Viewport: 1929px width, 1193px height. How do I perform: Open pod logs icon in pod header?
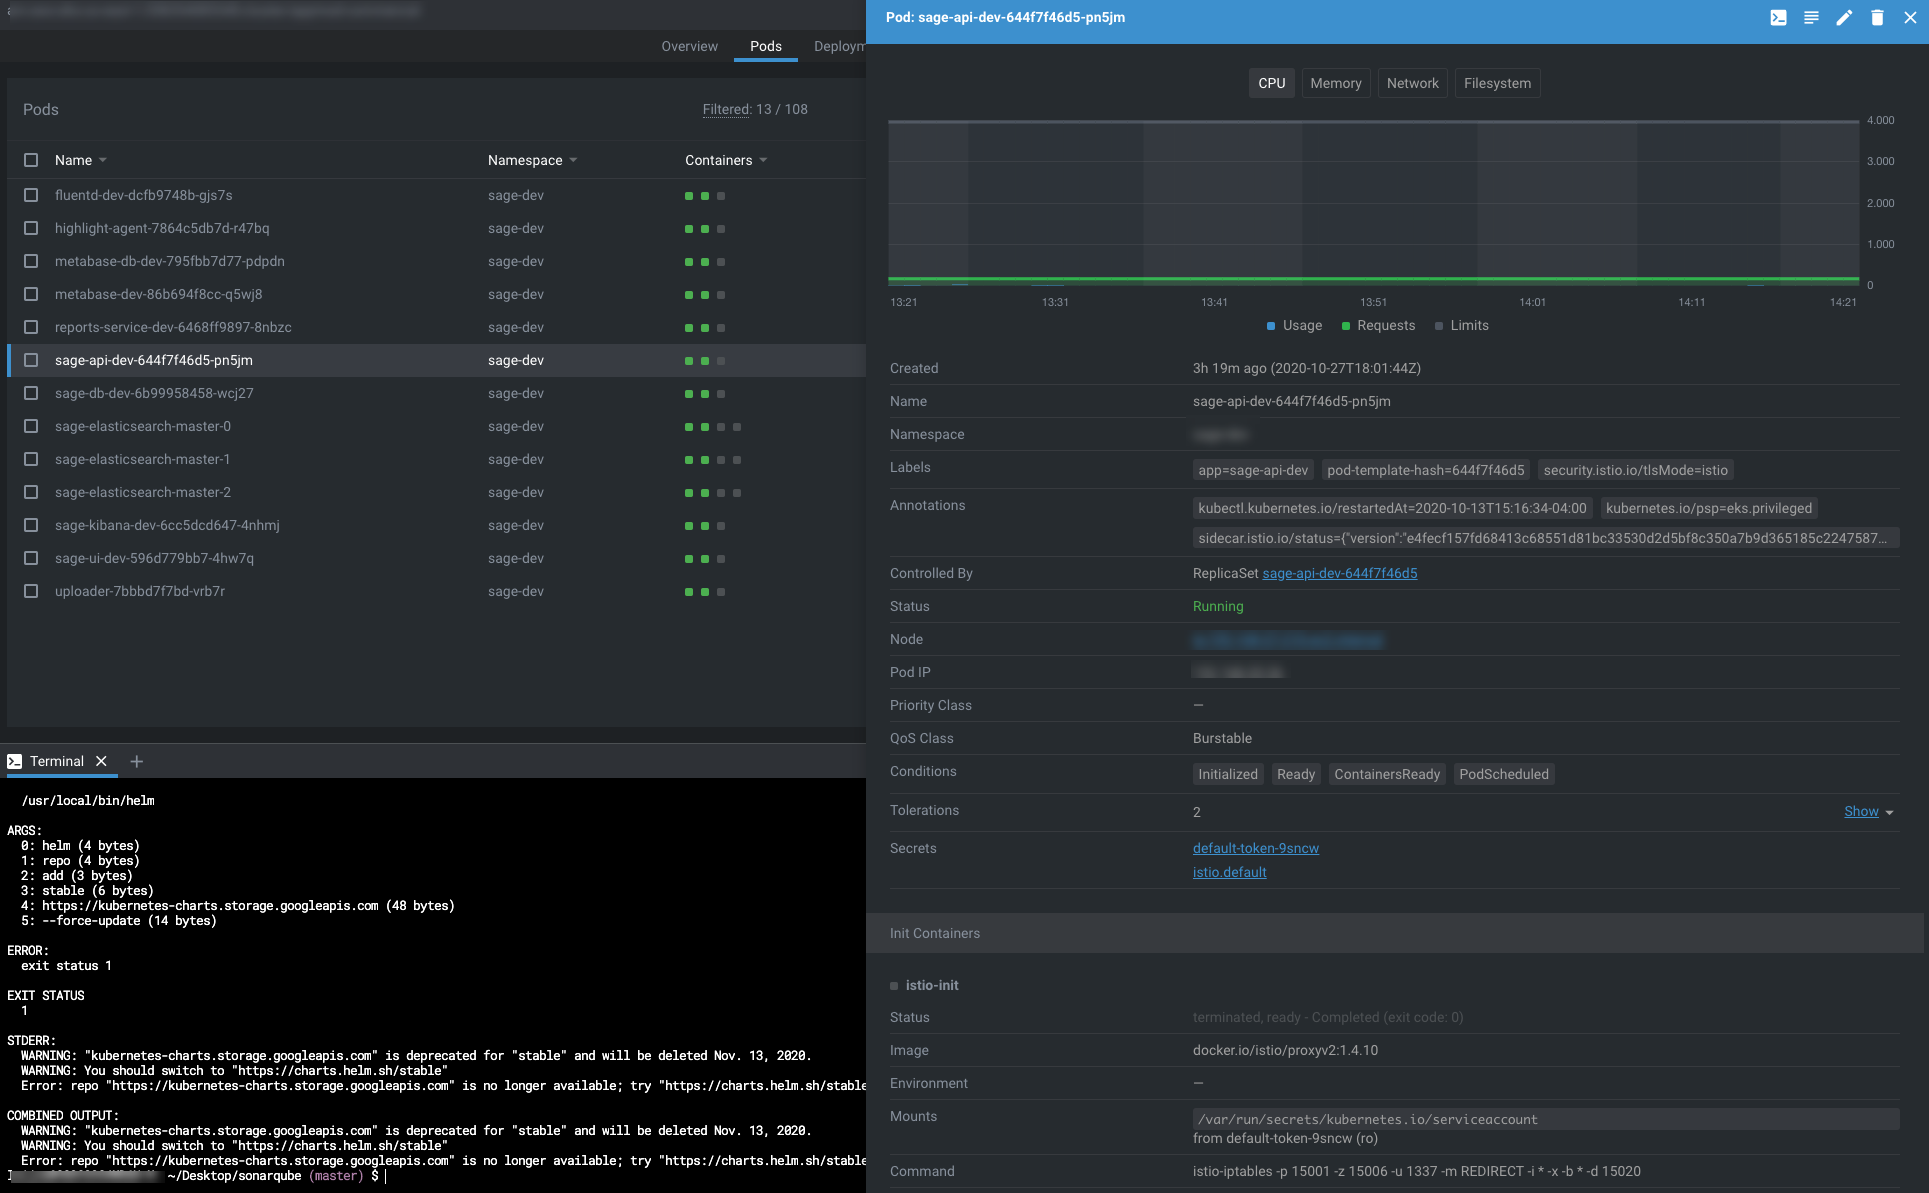point(1811,18)
